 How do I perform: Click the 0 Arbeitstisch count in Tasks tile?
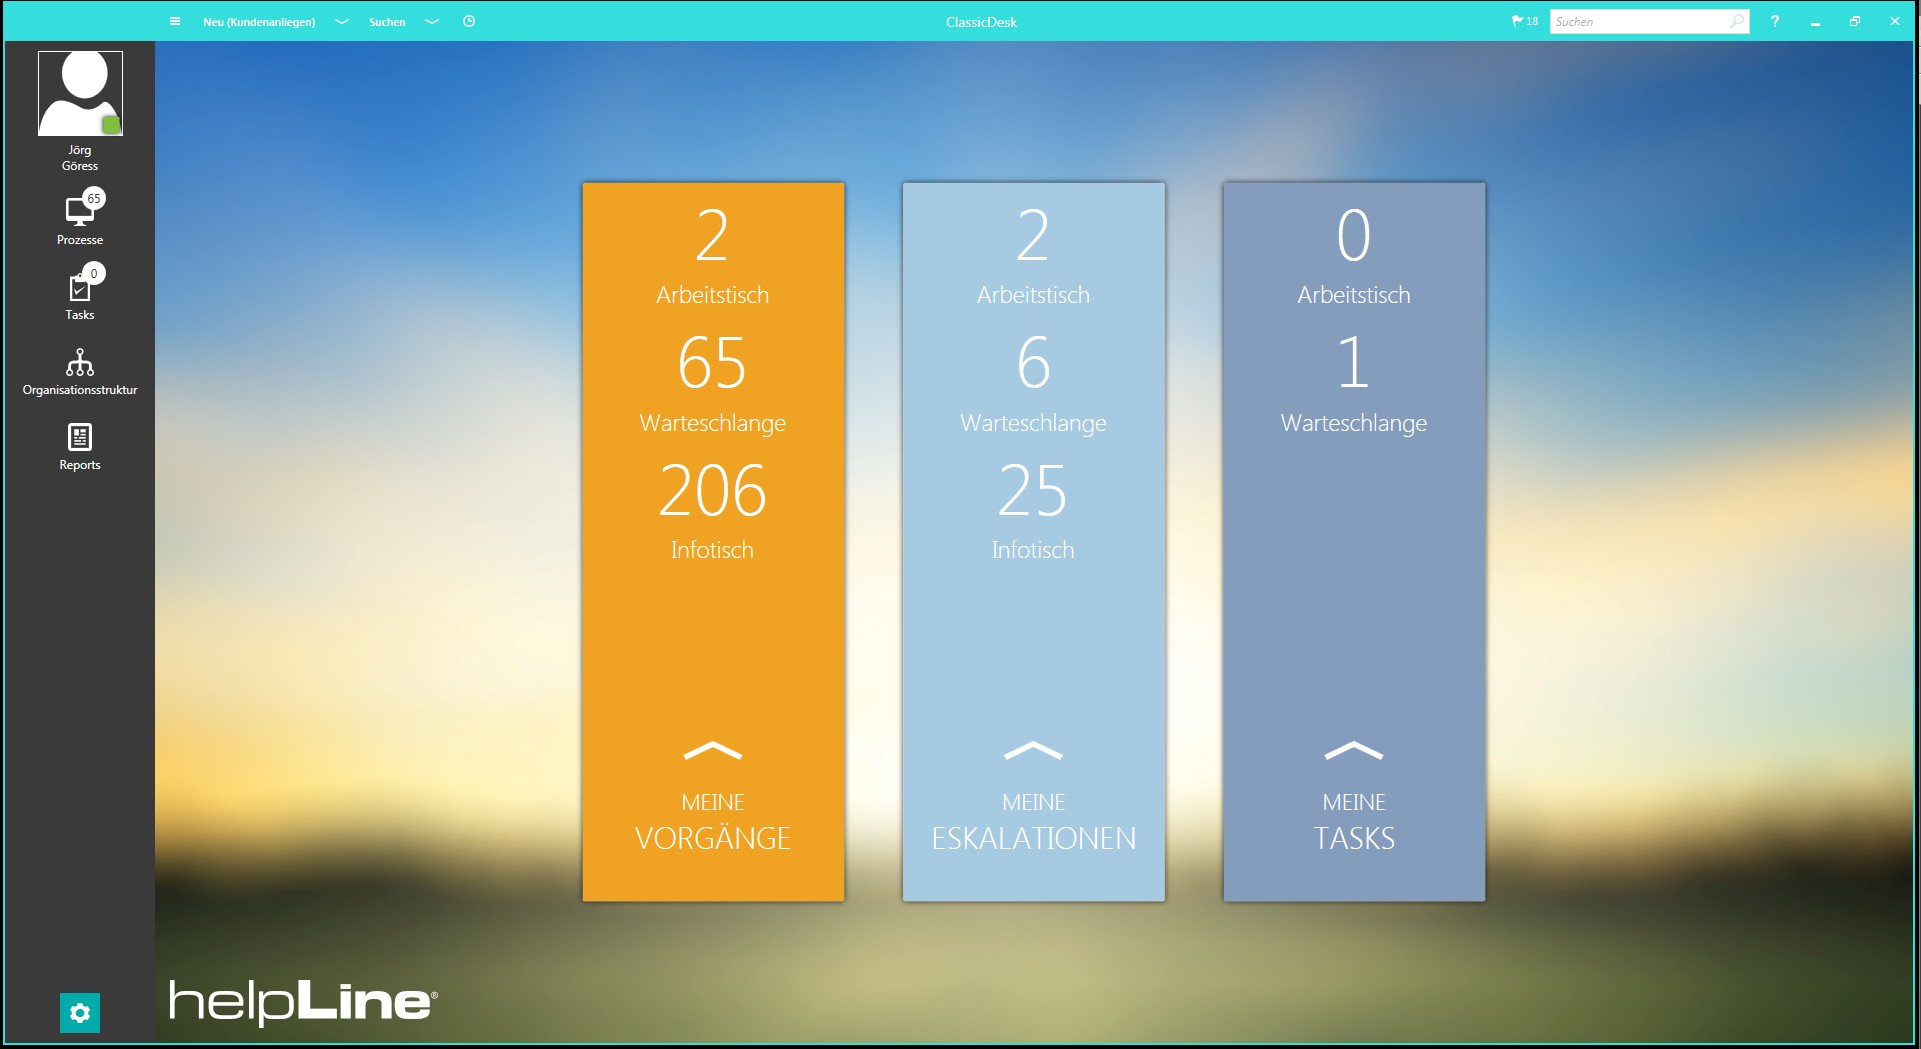coord(1354,255)
